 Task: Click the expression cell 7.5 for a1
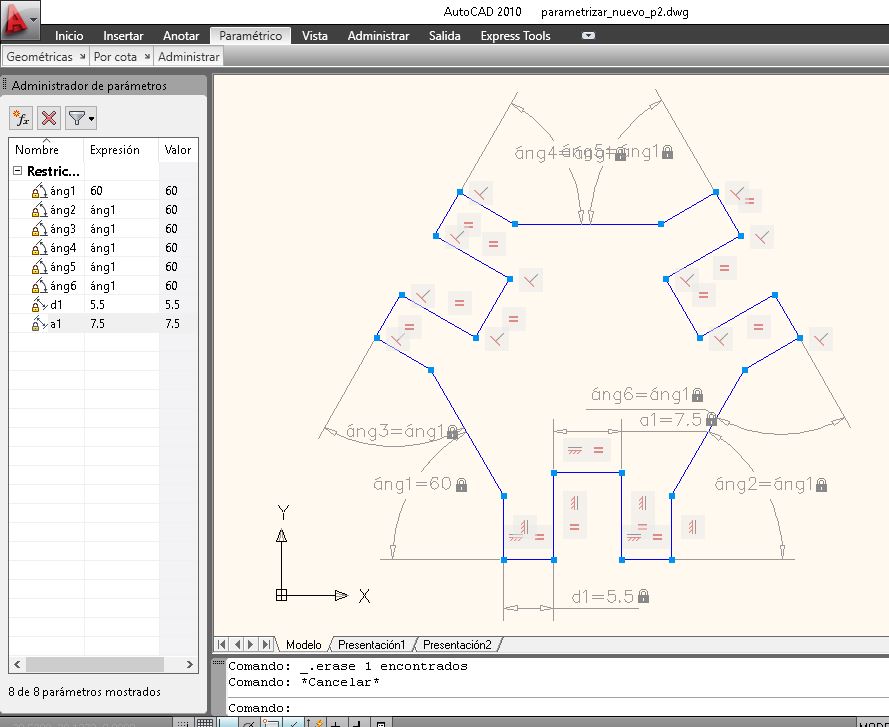(121, 324)
